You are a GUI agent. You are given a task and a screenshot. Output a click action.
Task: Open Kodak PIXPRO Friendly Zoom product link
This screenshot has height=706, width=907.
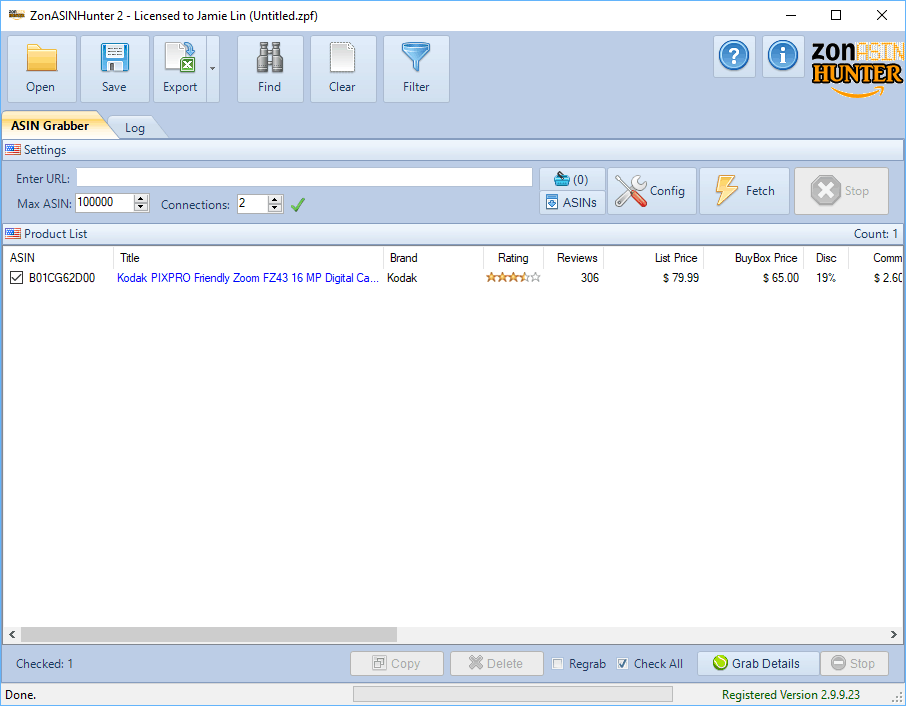248,278
